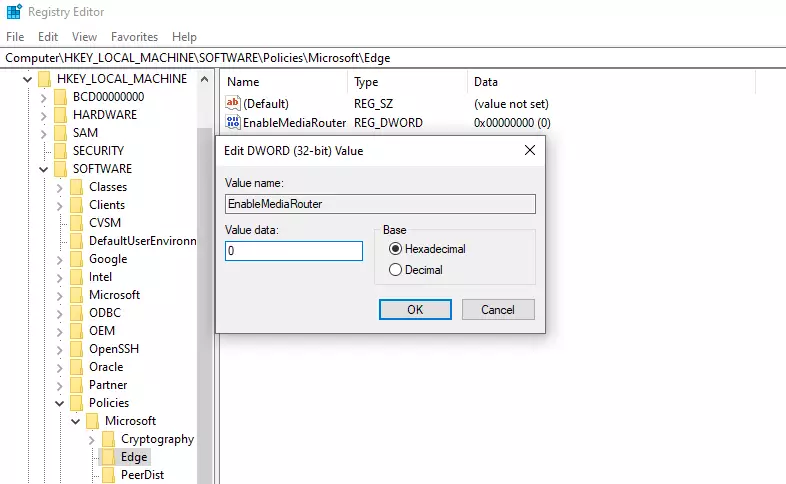Click the Clients folder icon
Image resolution: width=786 pixels, height=484 pixels.
pos(77,205)
